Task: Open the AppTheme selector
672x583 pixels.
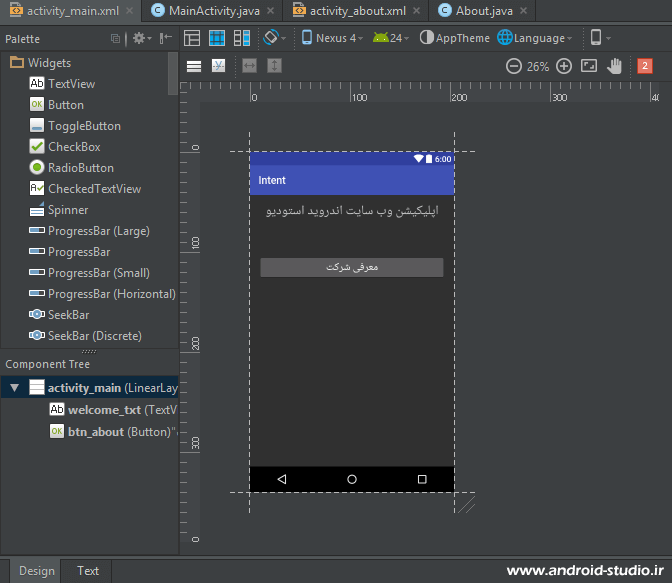Action: (x=455, y=38)
